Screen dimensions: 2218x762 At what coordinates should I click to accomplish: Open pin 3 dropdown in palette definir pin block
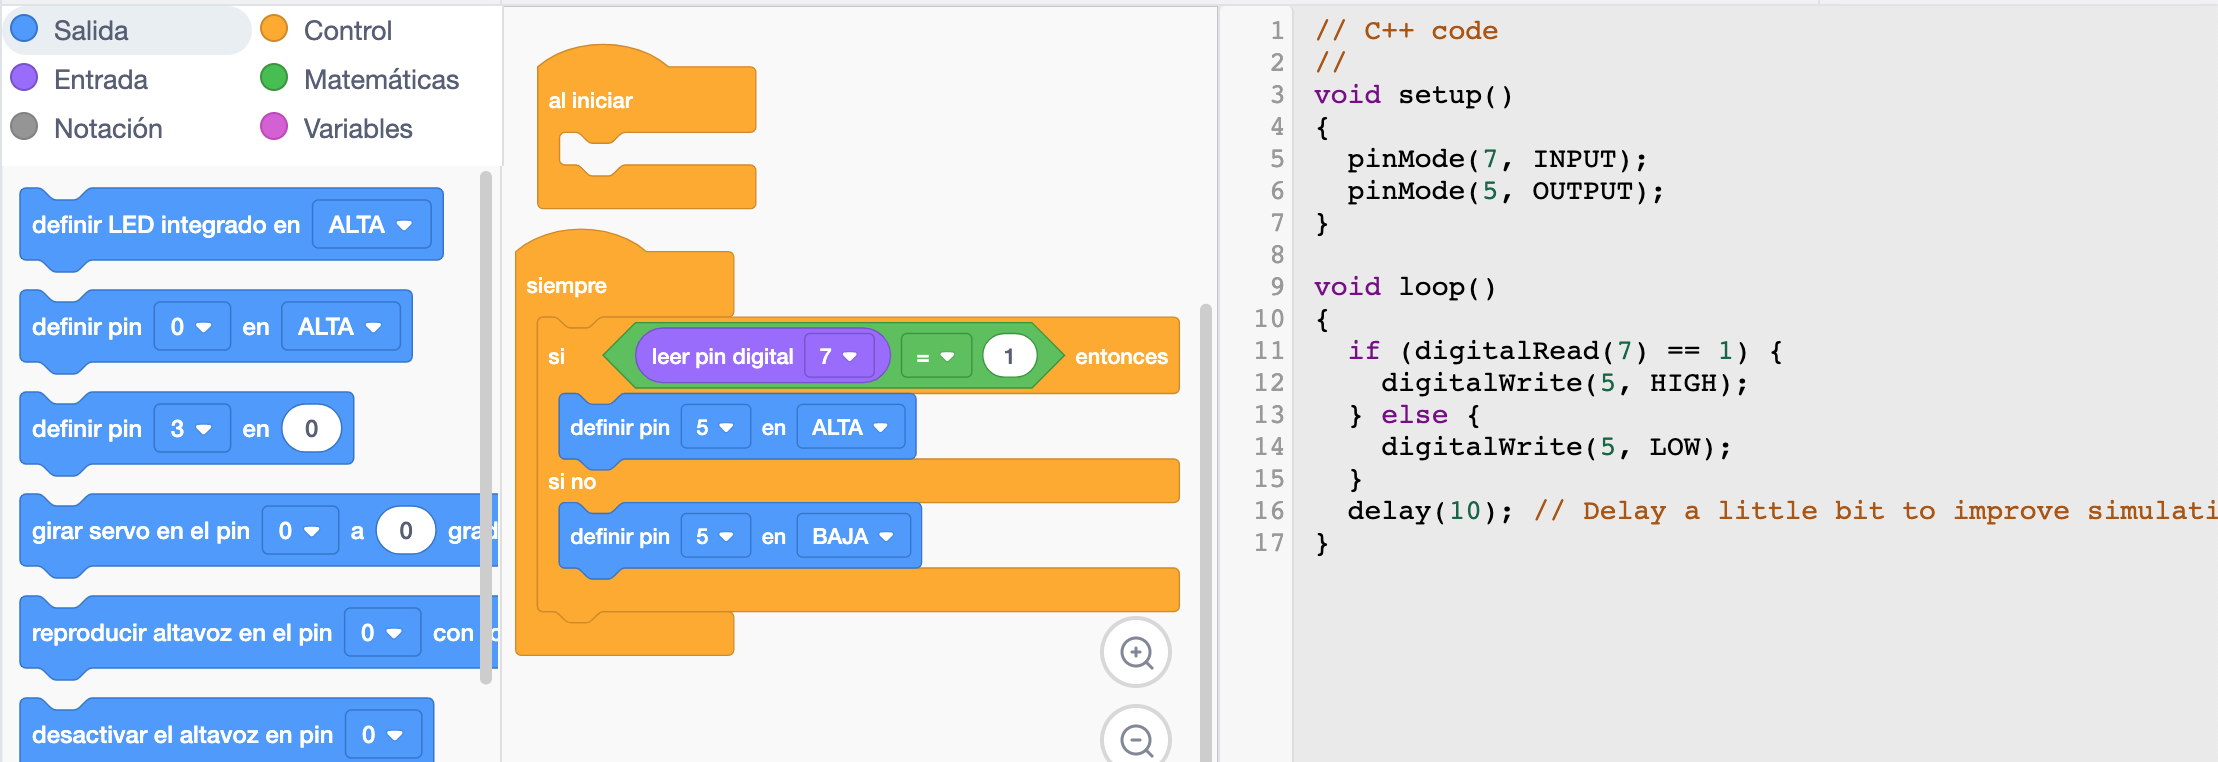191,429
